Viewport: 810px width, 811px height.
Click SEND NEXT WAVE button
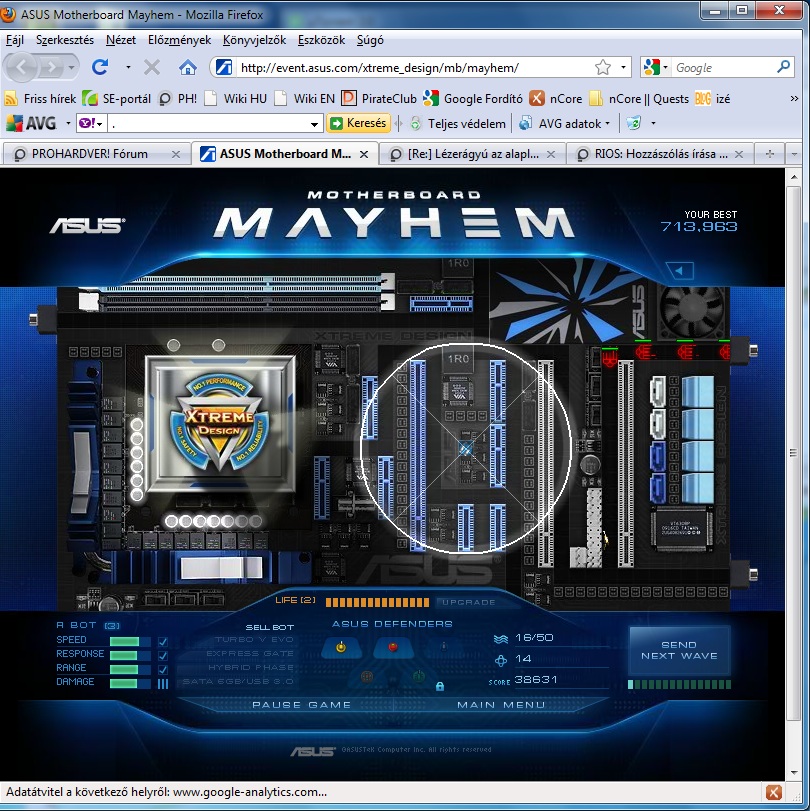[x=679, y=650]
